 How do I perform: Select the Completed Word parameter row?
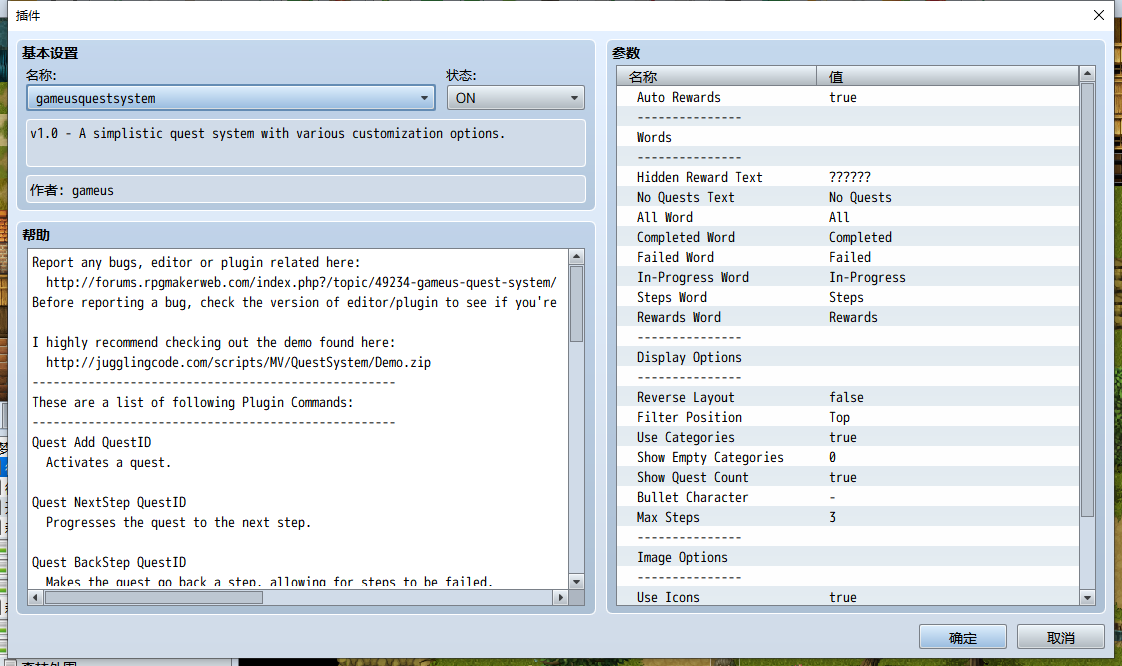click(848, 237)
